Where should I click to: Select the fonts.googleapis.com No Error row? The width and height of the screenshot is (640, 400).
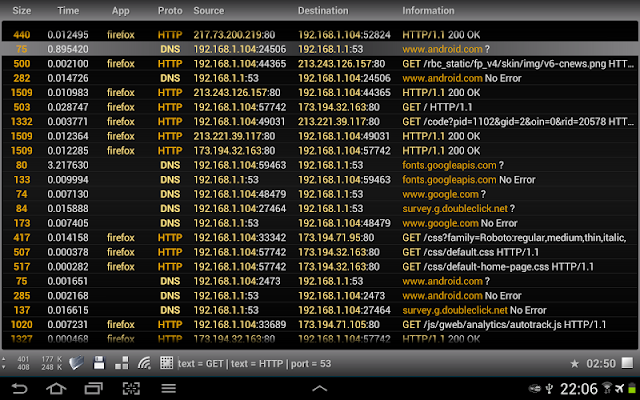pos(320,180)
